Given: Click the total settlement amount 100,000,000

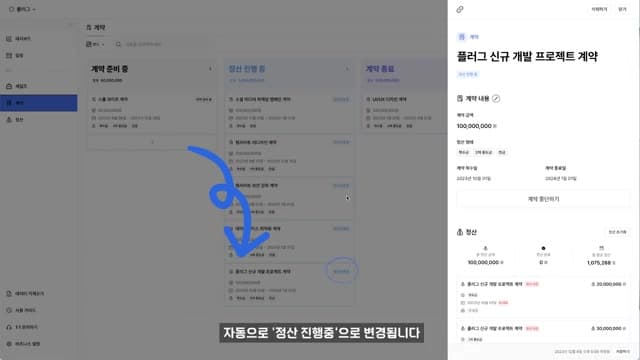Looking at the screenshot, I should [485, 262].
